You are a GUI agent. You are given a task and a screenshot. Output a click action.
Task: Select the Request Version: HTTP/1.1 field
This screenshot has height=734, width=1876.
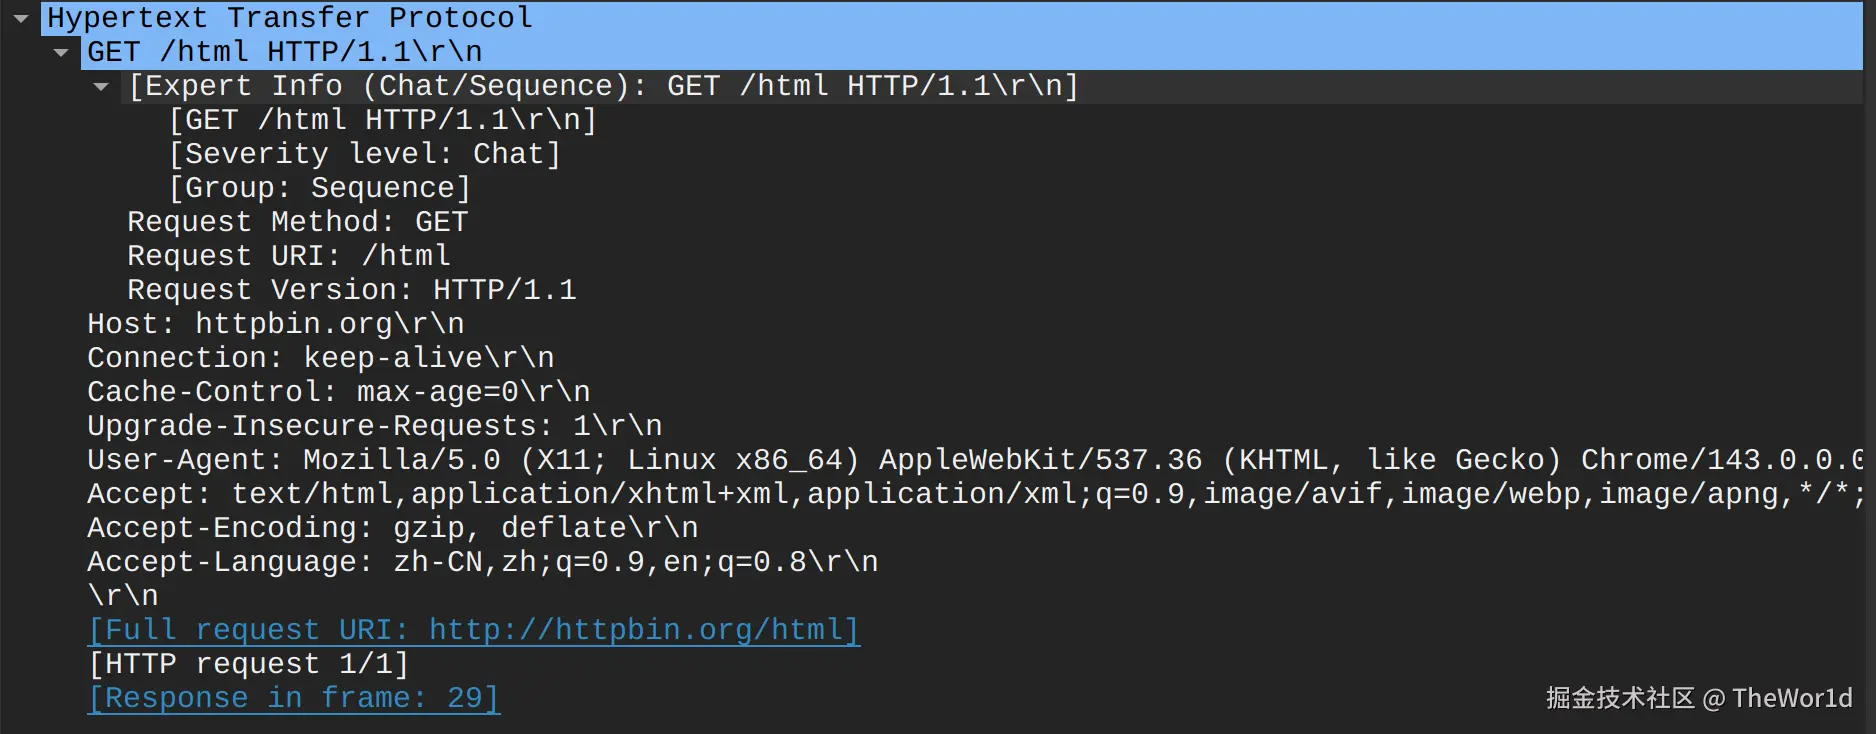pos(351,290)
